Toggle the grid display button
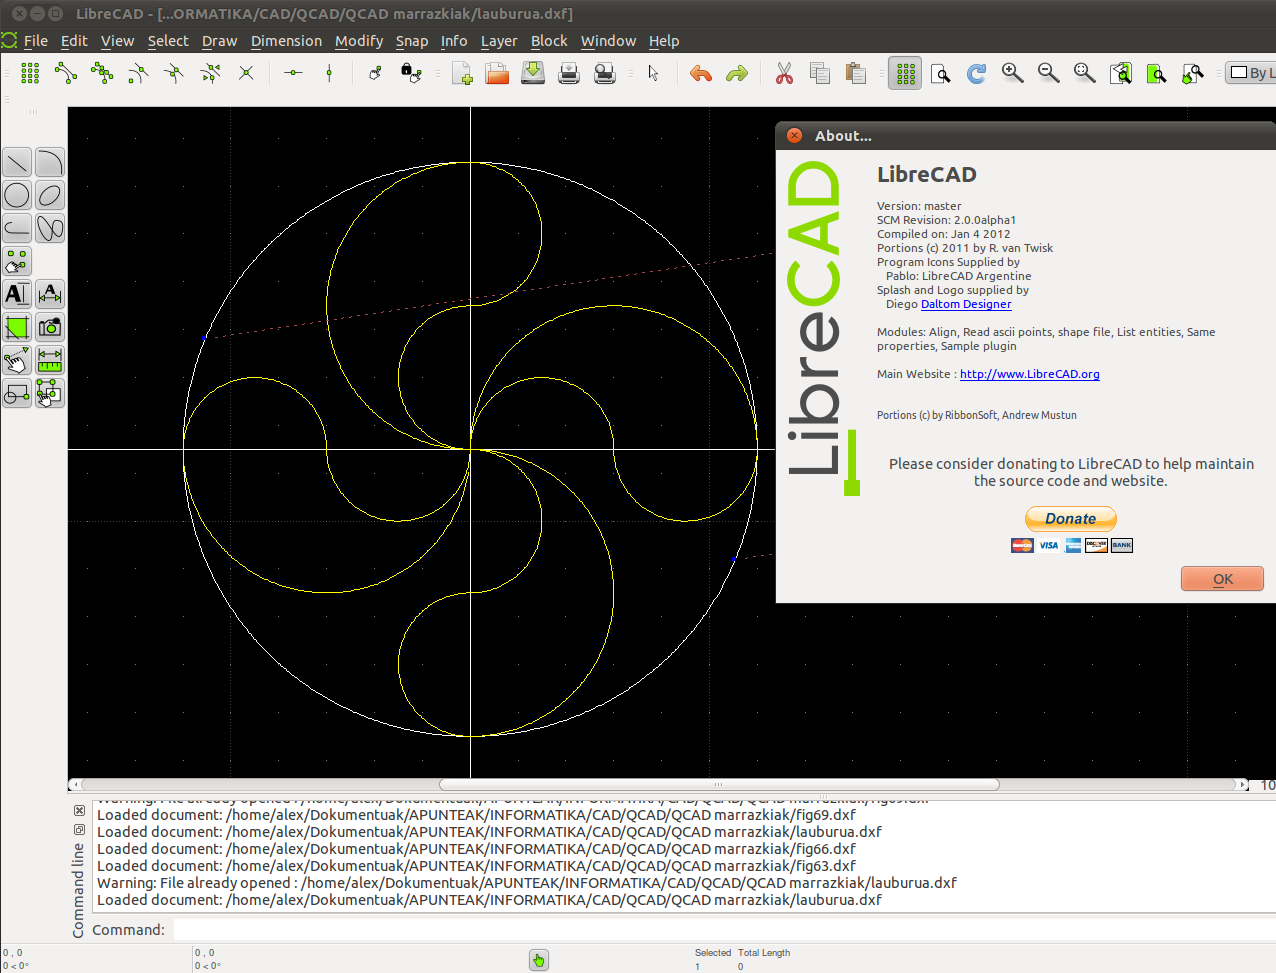Viewport: 1276px width, 973px height. (905, 73)
